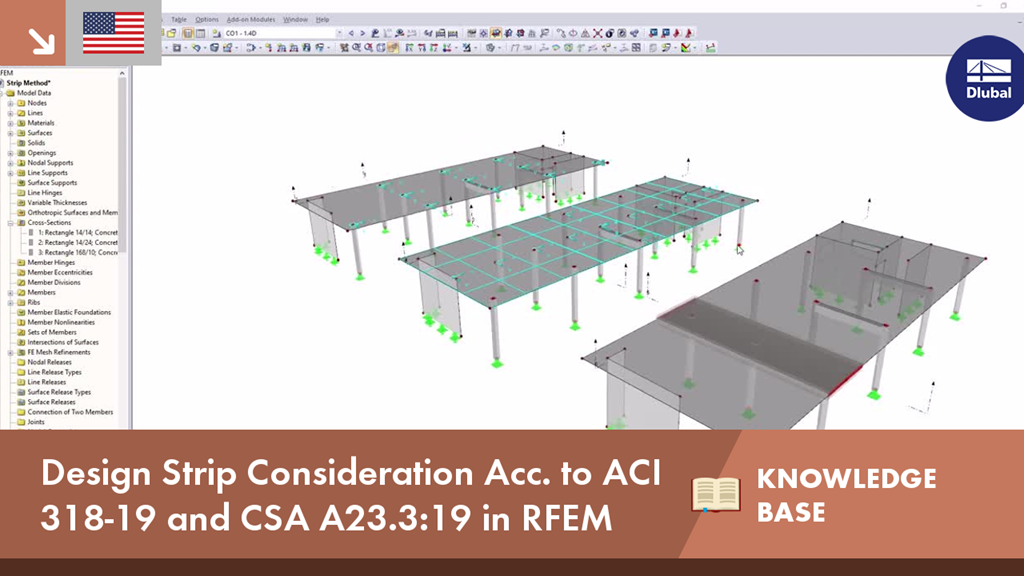Open dropdown arrow beside gray solid icon
The width and height of the screenshot is (1024, 576).
499,48
